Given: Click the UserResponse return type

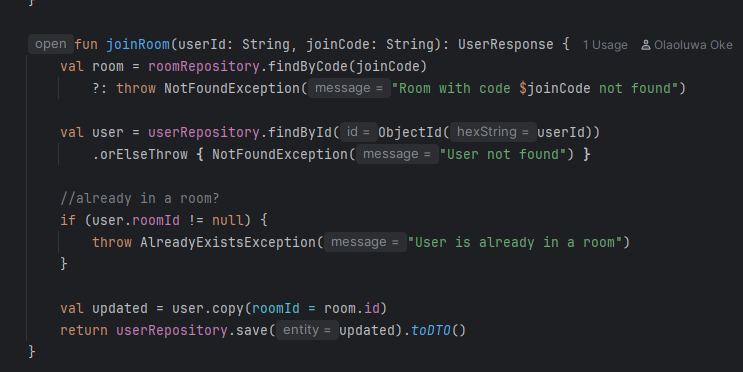Looking at the screenshot, I should click(506, 45).
